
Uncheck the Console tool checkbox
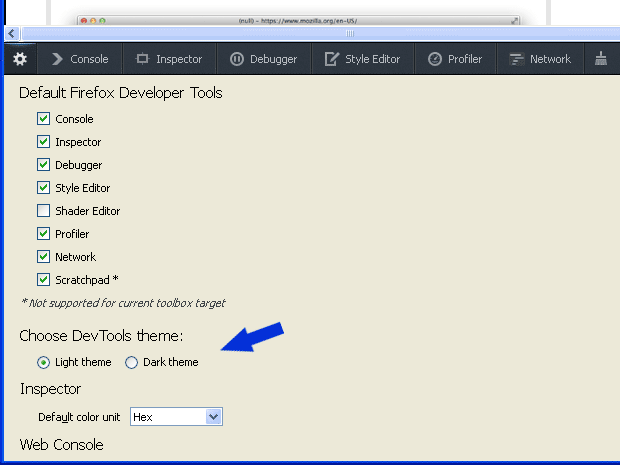(43, 119)
